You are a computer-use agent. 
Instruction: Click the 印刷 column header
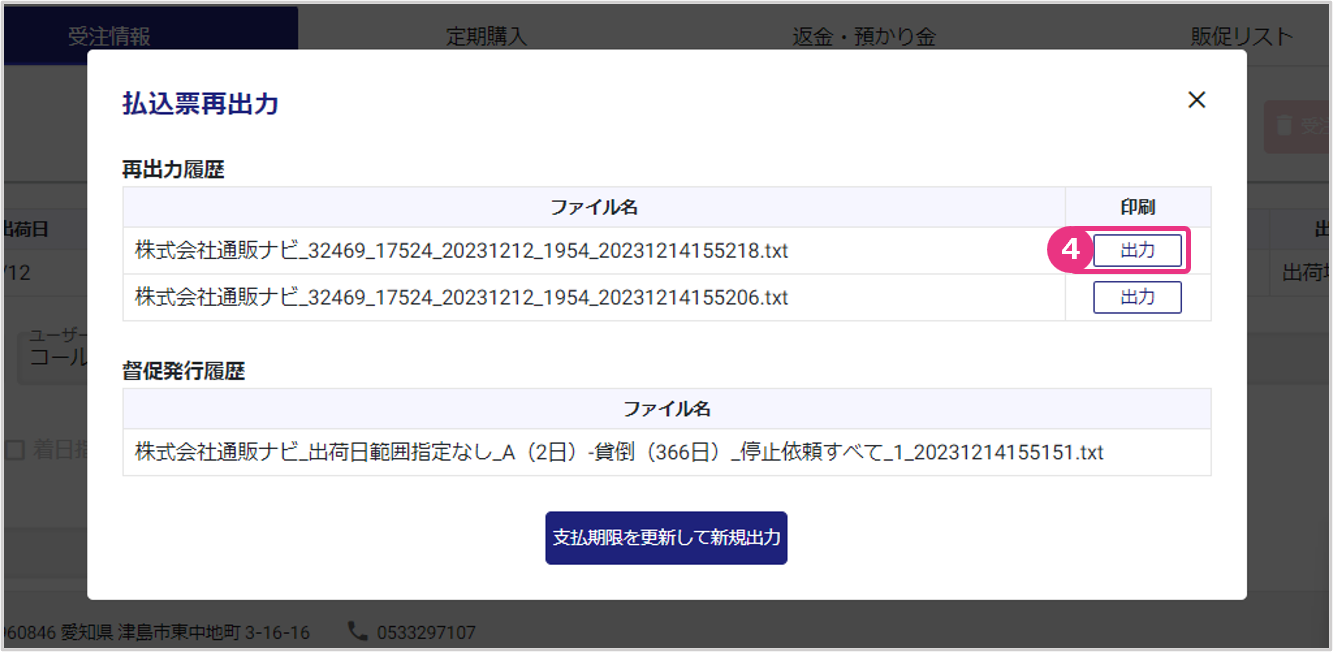coord(1137,207)
